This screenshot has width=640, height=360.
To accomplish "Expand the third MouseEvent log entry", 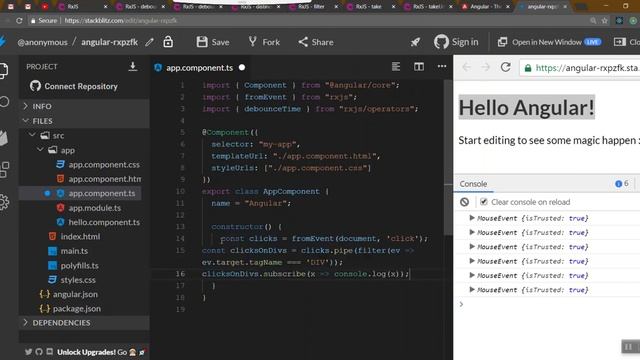I will pos(472,247).
